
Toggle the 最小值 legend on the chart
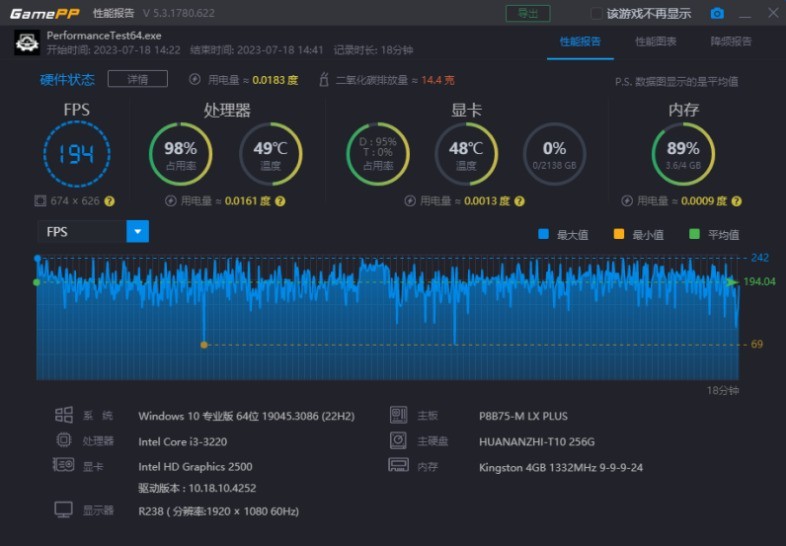pyautogui.click(x=639, y=235)
